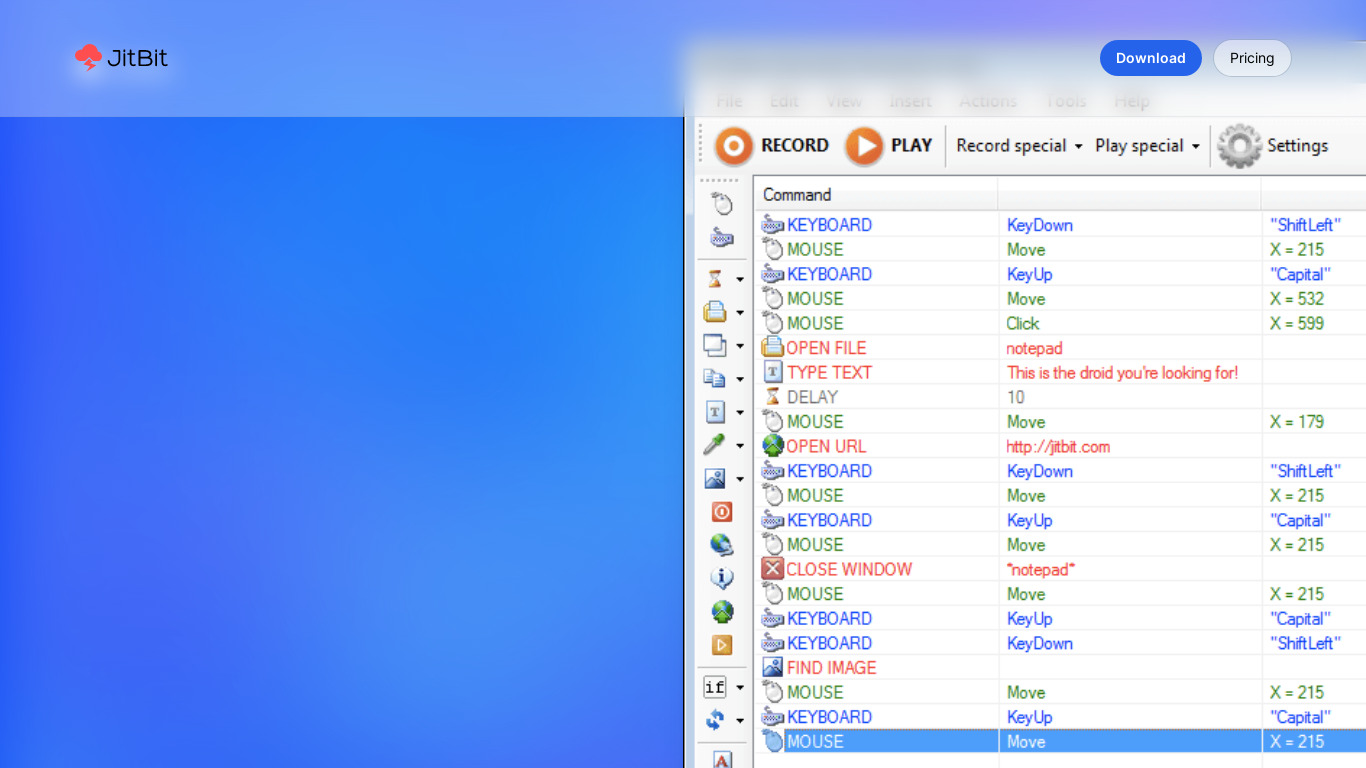Viewport: 1366px width, 768px height.
Task: Click the eyedropper pixel color icon
Action: (x=715, y=445)
